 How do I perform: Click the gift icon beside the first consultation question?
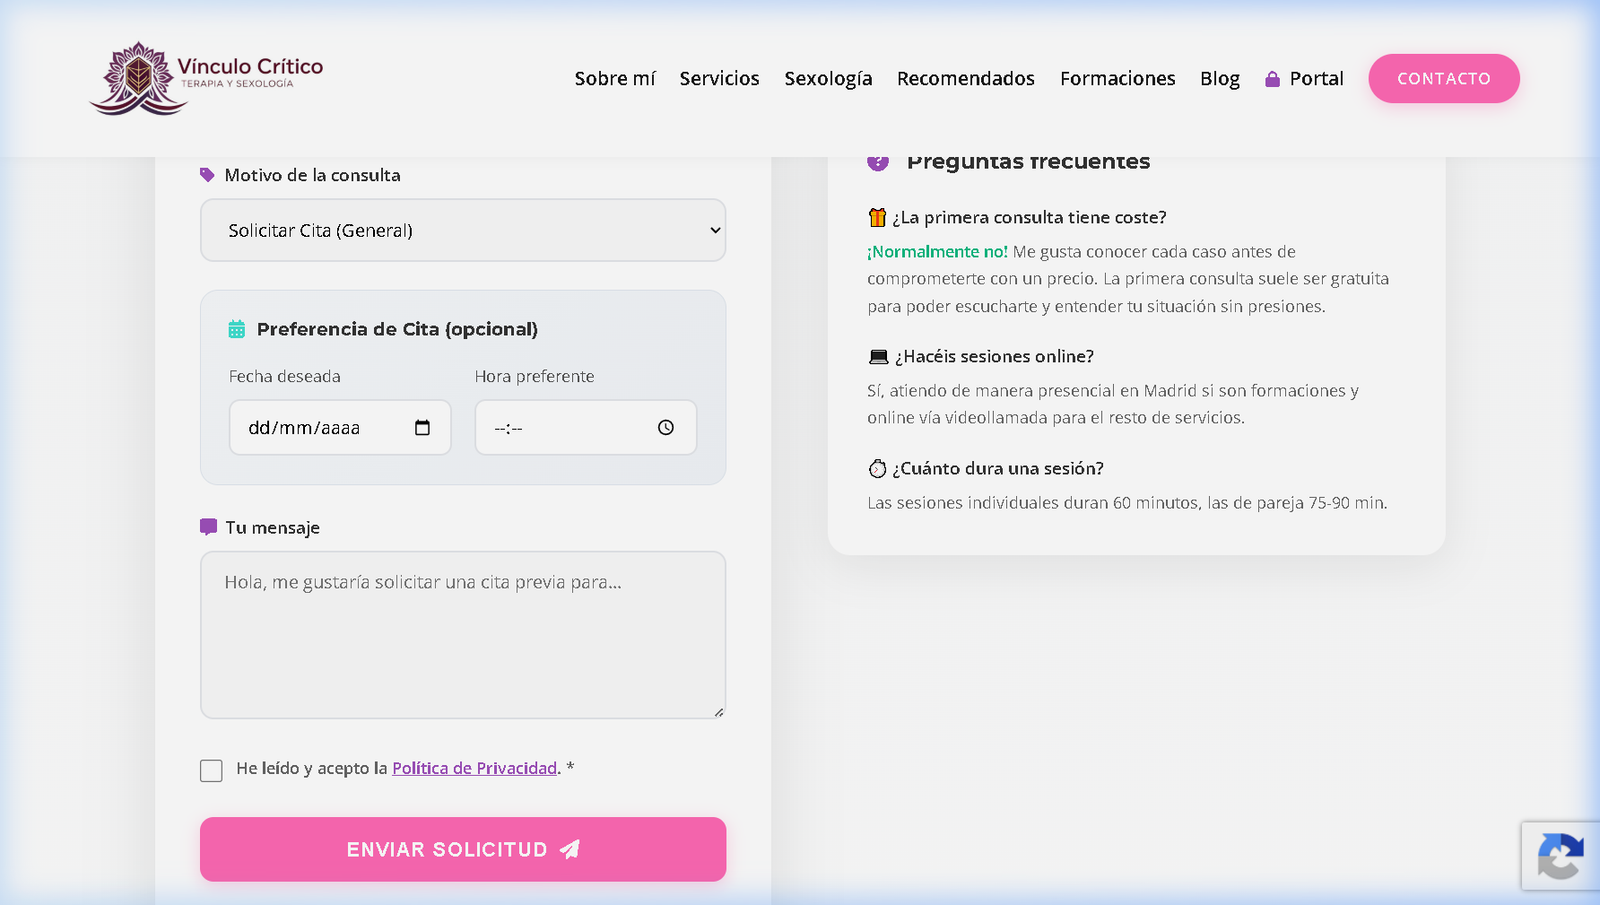[877, 217]
